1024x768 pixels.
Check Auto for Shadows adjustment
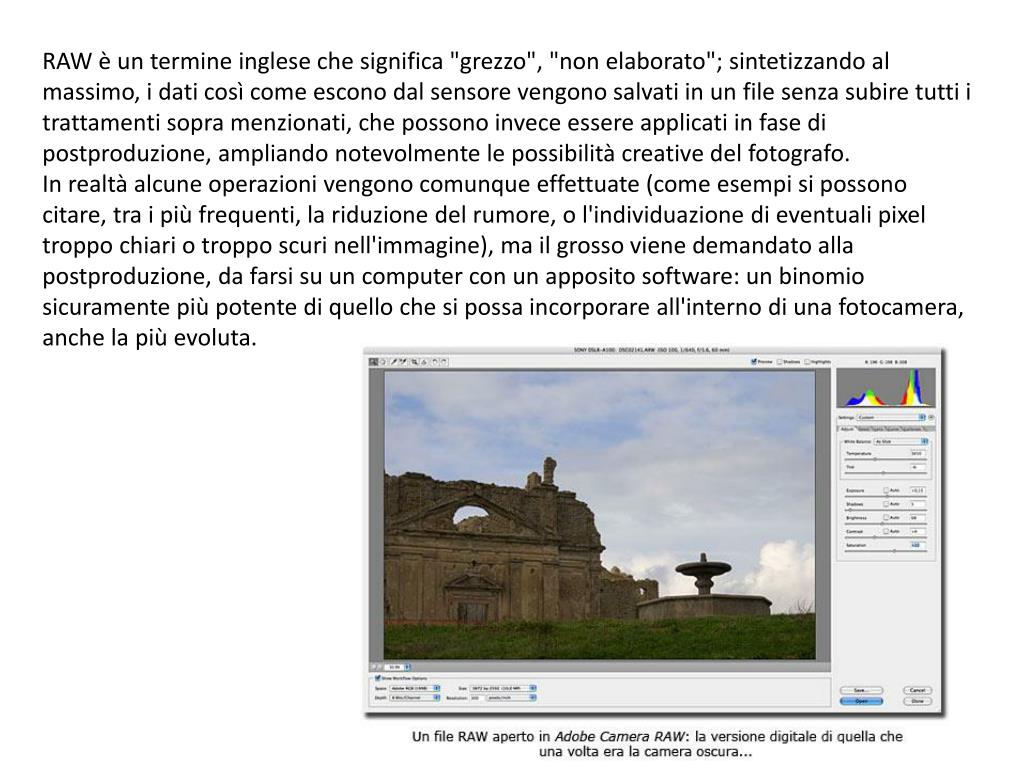(886, 504)
